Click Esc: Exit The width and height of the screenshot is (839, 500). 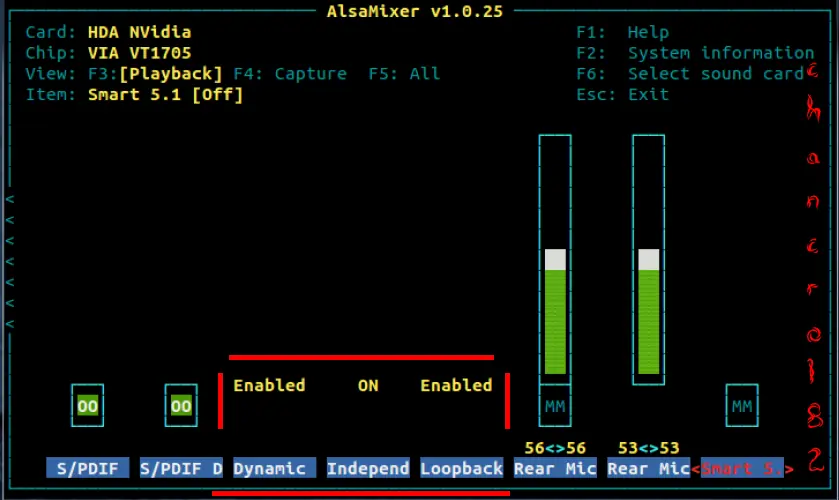click(x=622, y=95)
